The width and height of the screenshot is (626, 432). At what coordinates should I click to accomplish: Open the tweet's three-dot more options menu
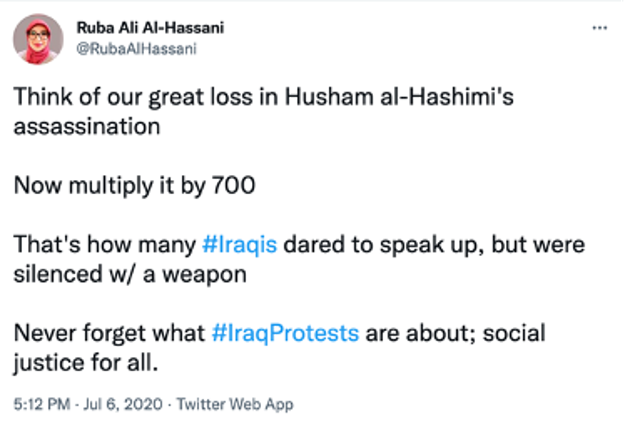coord(599,27)
